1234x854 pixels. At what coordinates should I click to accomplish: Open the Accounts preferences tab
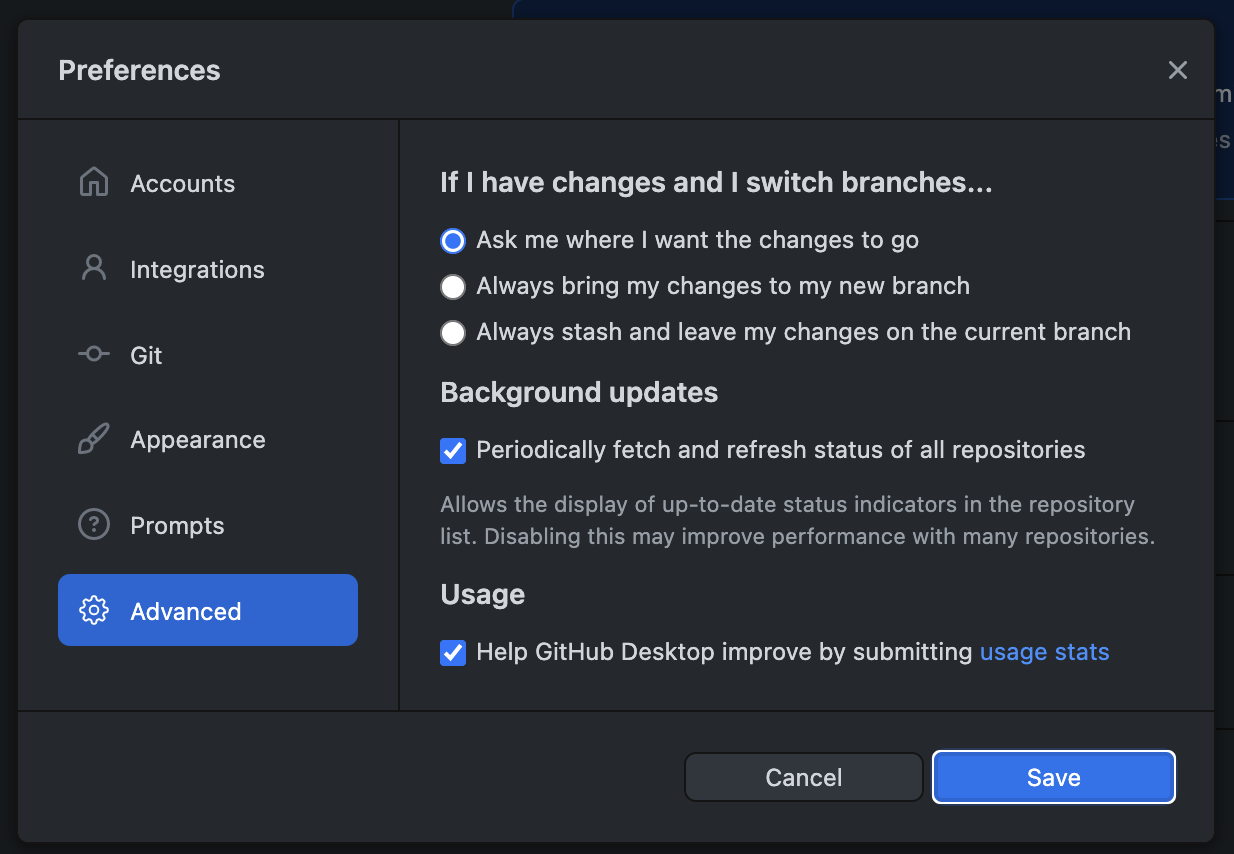tap(208, 183)
